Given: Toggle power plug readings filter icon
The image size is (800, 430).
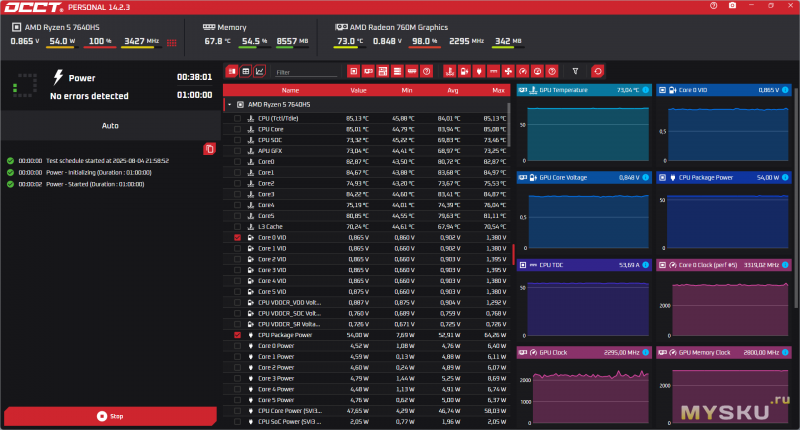Looking at the screenshot, I should coord(479,71).
